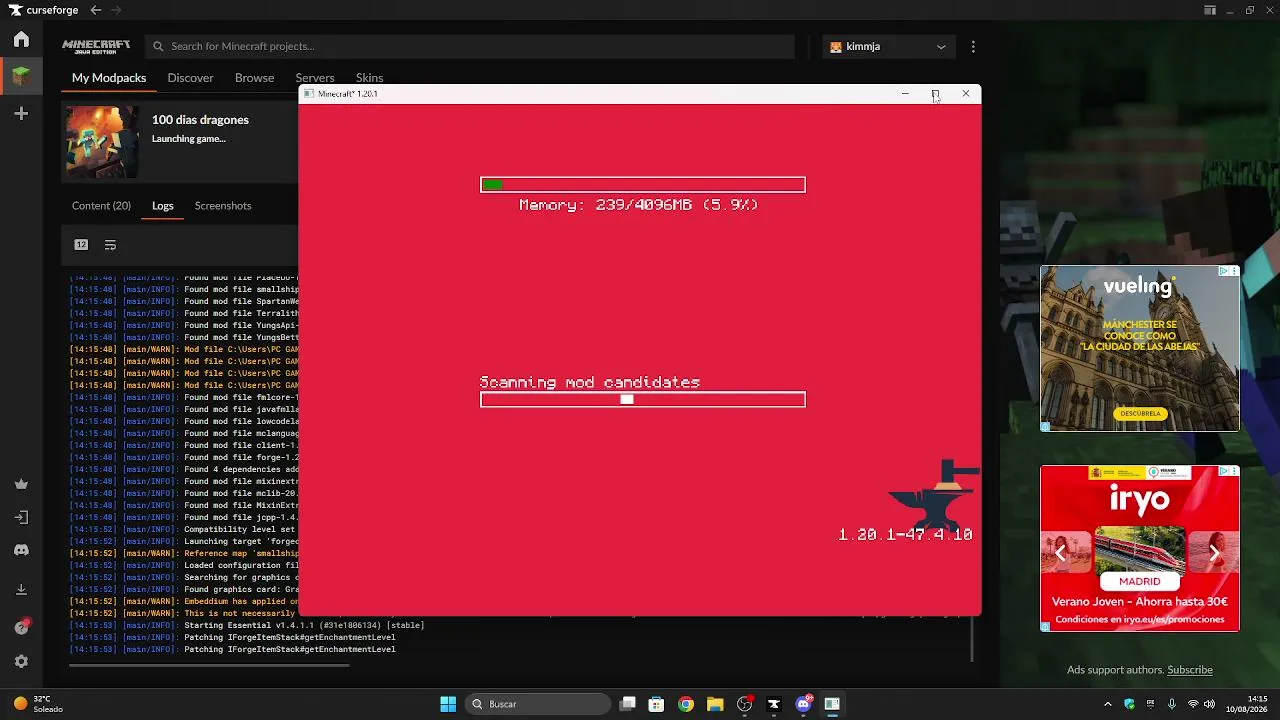Click the Subscribe link under the ads
Image resolution: width=1280 pixels, height=720 pixels.
(1190, 670)
